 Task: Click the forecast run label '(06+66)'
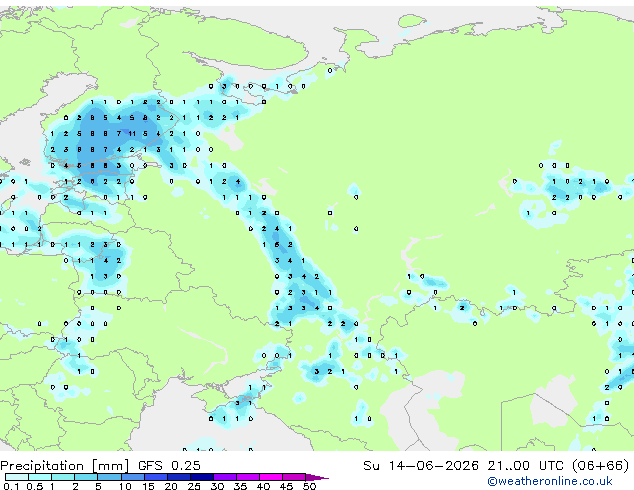[601, 466]
